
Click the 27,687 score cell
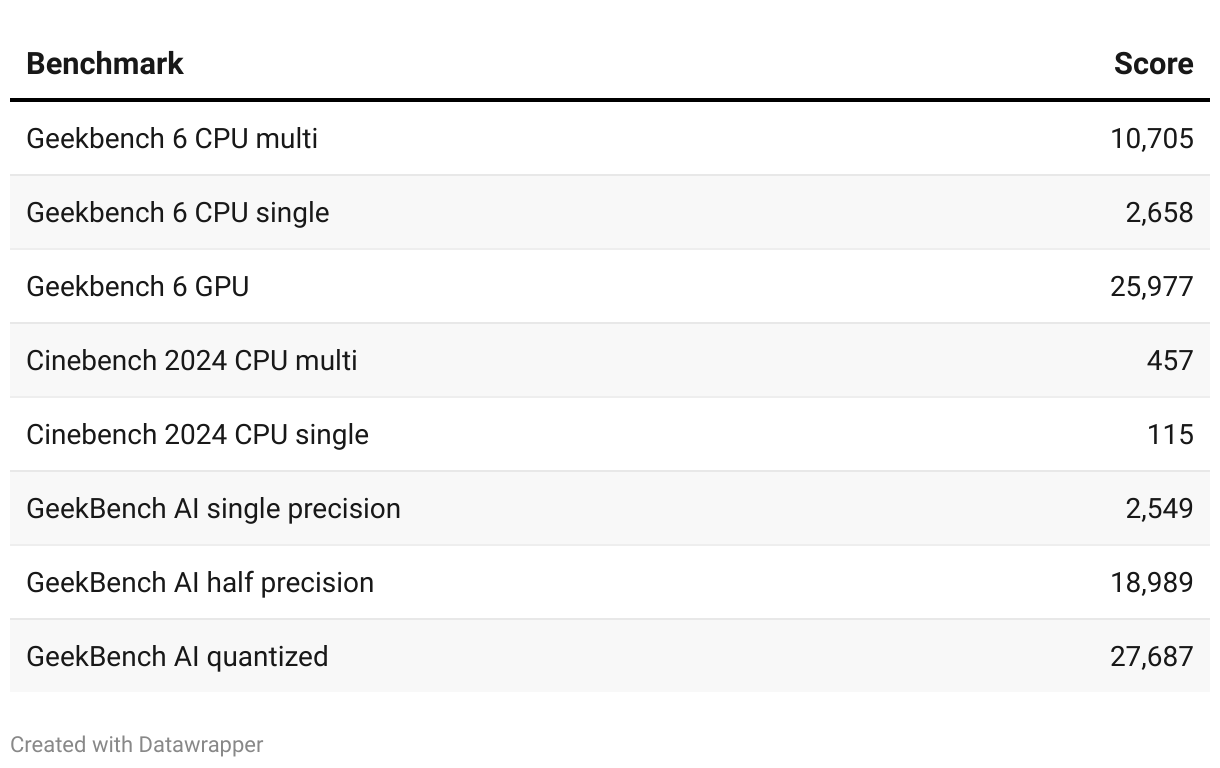[x=1151, y=656]
